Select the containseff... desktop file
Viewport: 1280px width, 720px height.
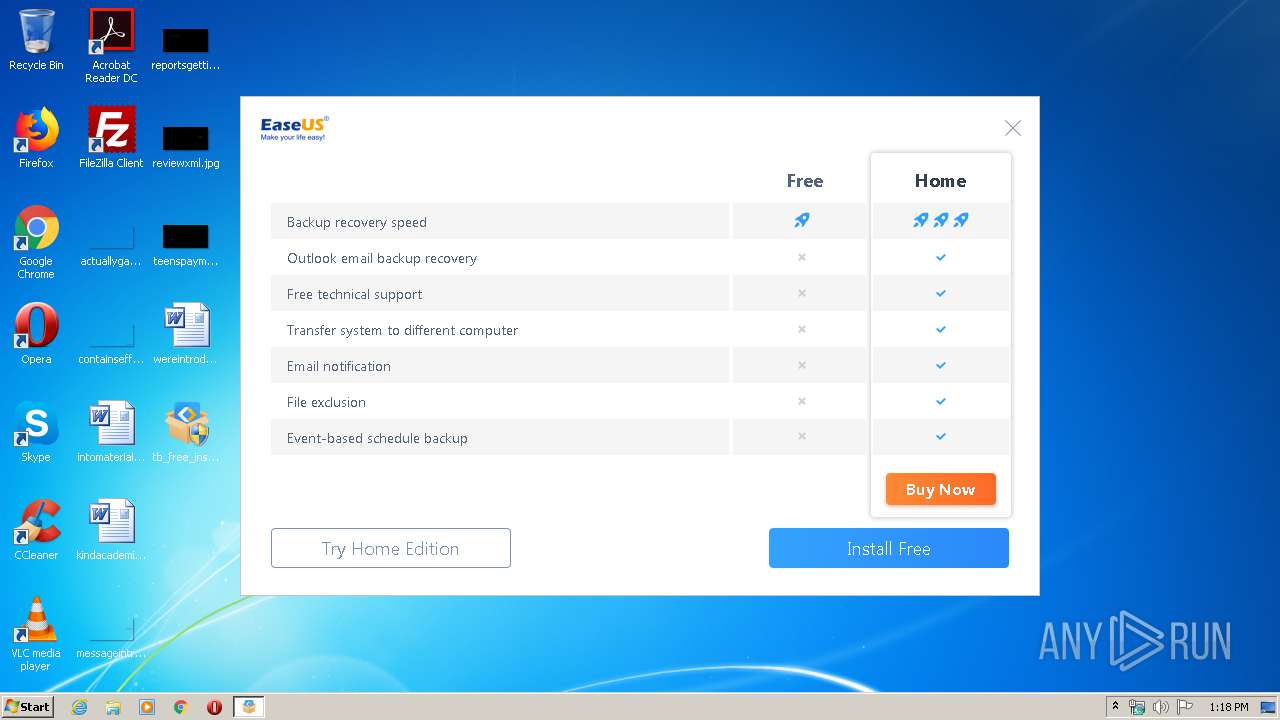[x=111, y=342]
